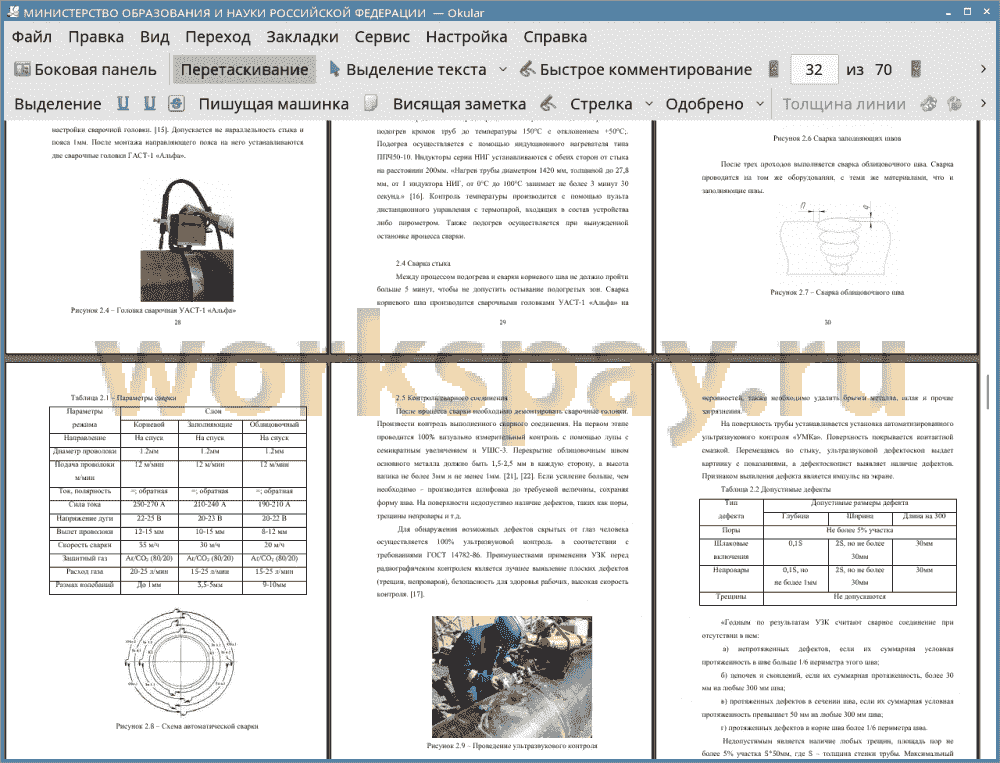Choose the Пишущая машинка typewriter tool
The width and height of the screenshot is (1000, 763).
274,104
